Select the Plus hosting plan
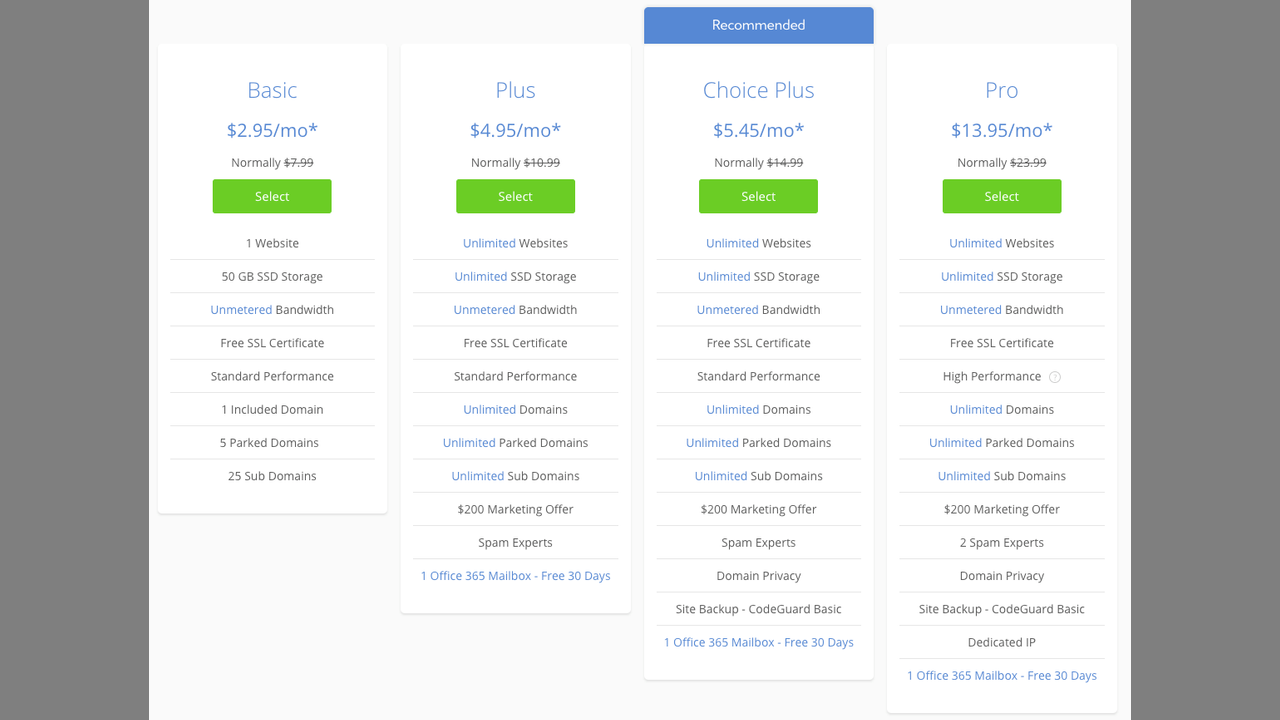This screenshot has height=720, width=1280. (515, 196)
